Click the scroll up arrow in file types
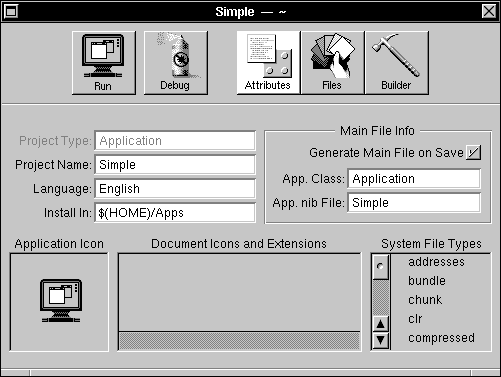Screen dimensions: 501x377 click(381, 324)
